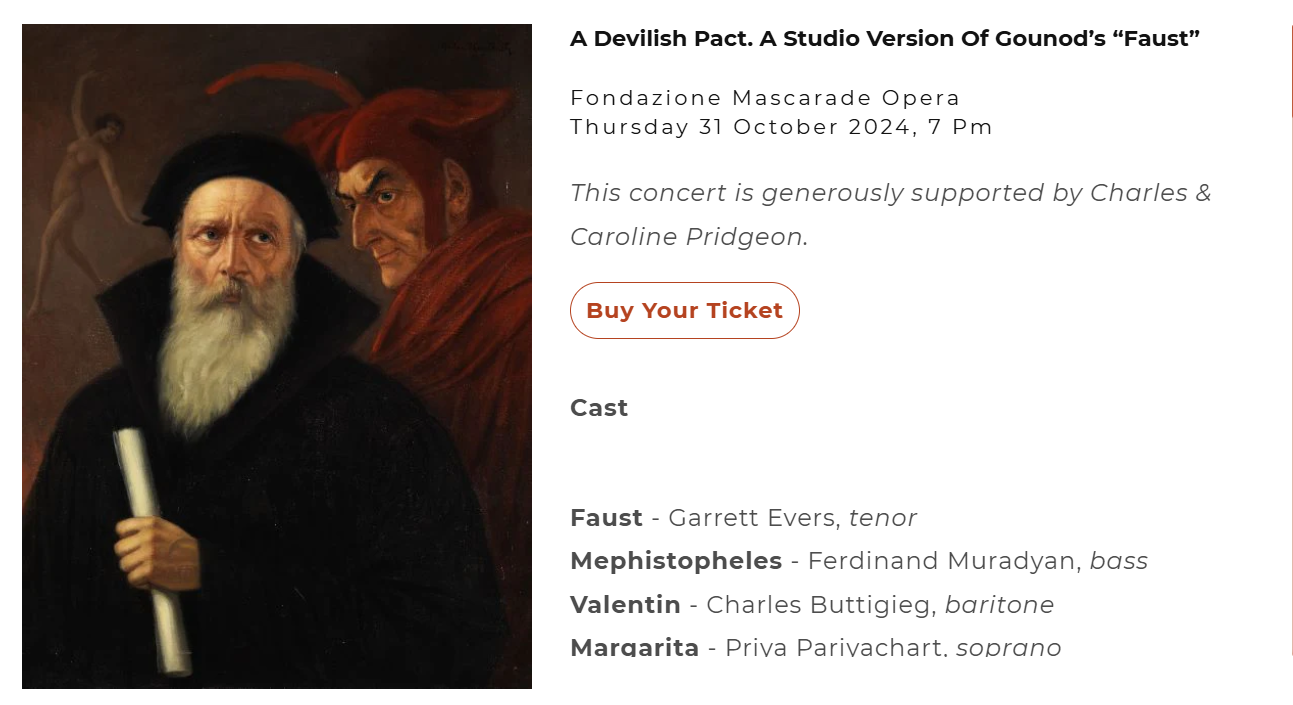Click the word bass in the cast list
Screen dimensions: 1293x705
[1118, 561]
